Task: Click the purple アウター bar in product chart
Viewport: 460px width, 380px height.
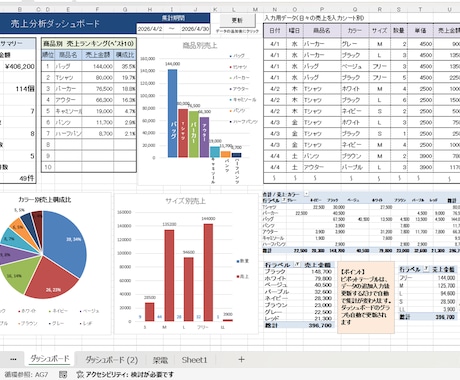Action: [204, 137]
